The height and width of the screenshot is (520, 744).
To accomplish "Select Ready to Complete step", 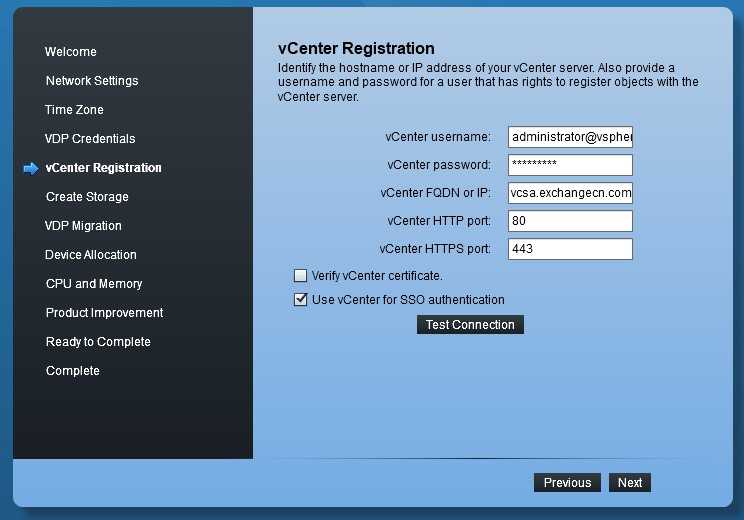I will (98, 342).
